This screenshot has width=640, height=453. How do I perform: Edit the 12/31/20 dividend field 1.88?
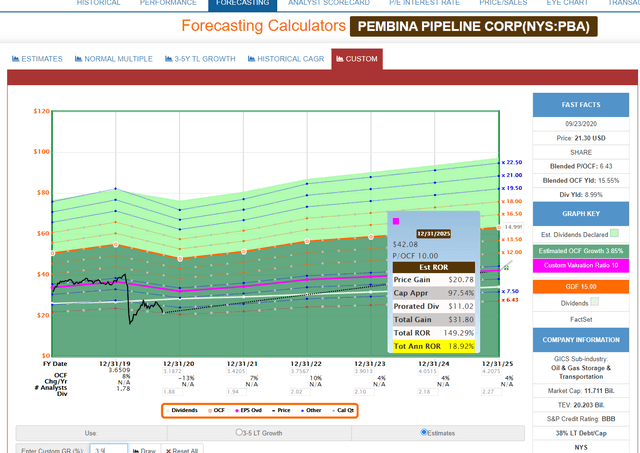[172, 392]
